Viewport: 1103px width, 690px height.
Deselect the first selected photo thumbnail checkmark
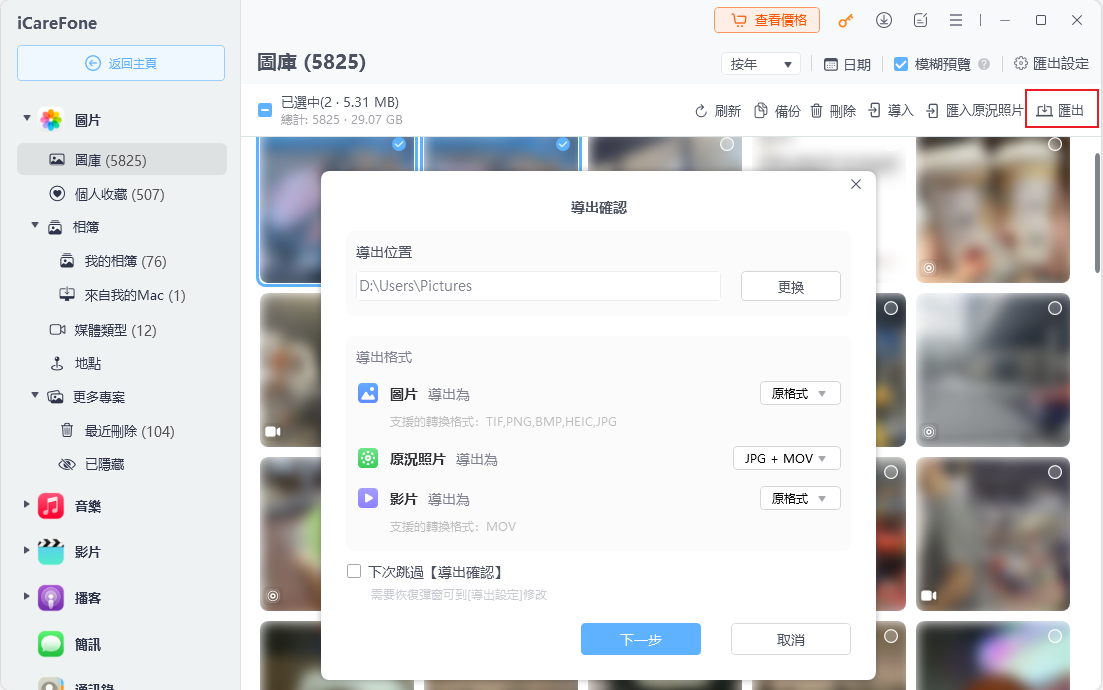399,144
